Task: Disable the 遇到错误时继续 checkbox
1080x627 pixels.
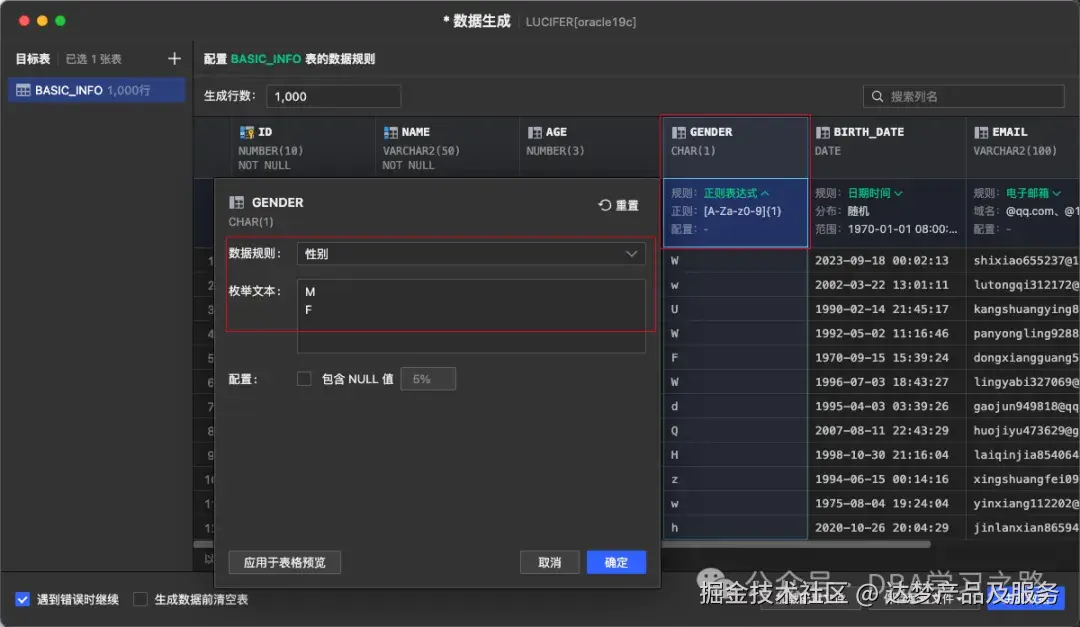Action: [x=22, y=598]
